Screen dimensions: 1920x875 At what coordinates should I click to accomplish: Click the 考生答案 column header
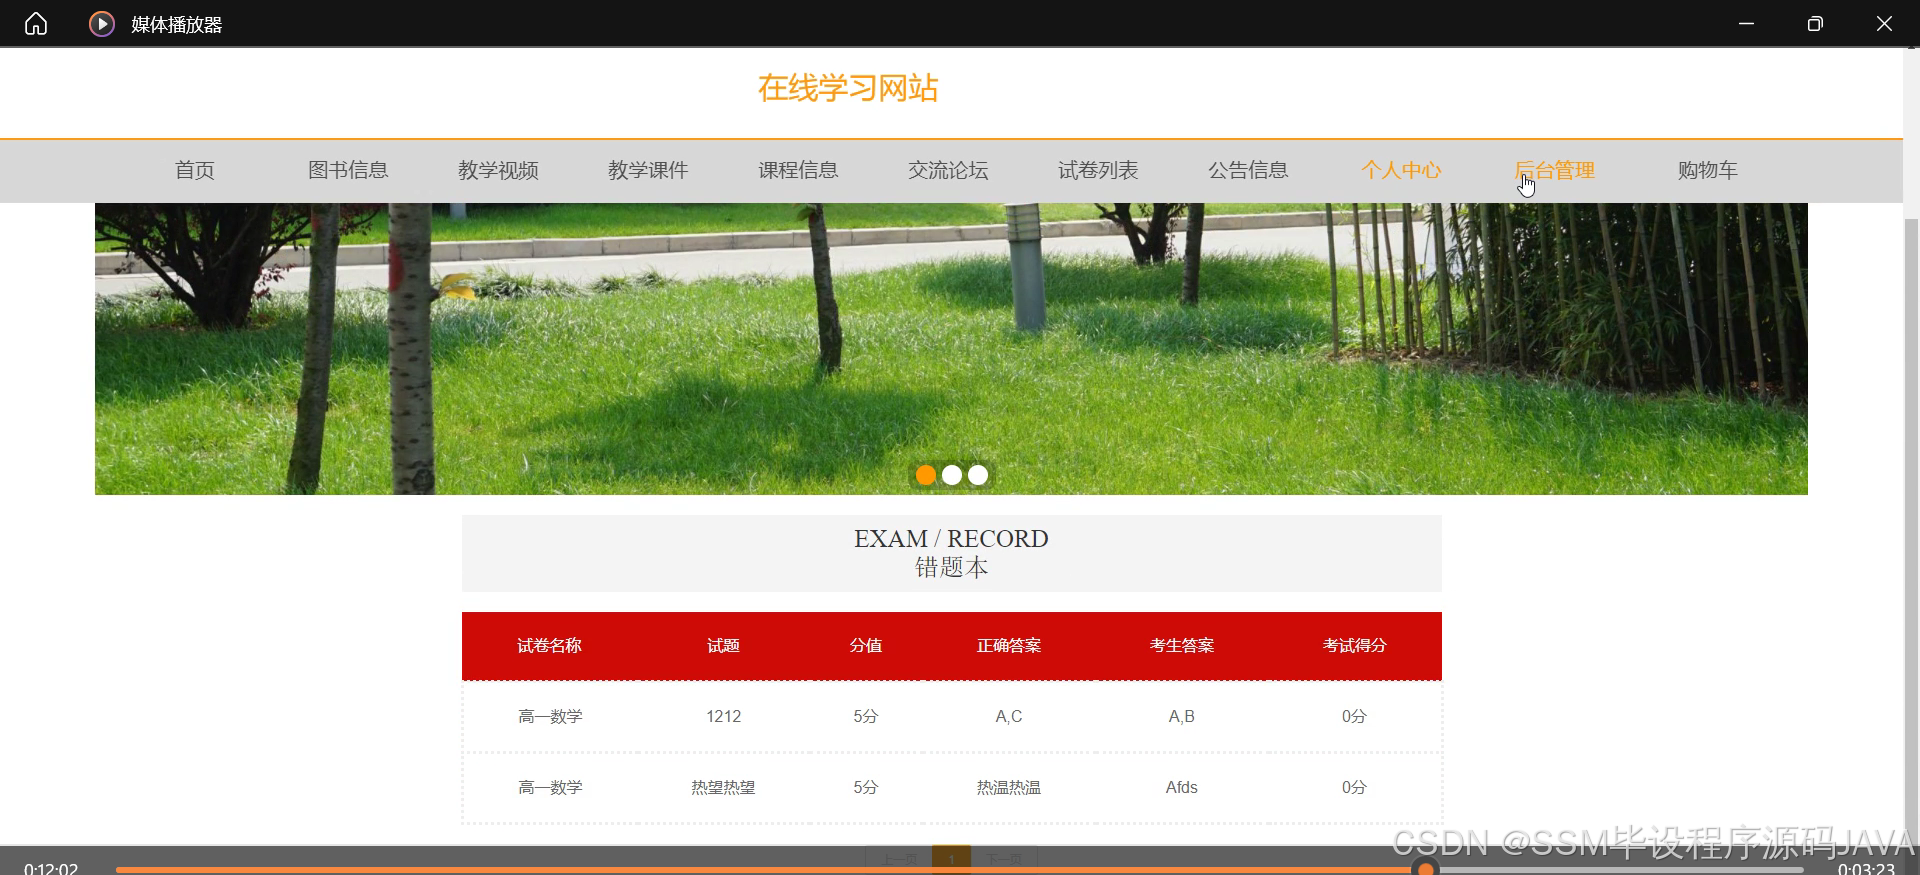coord(1182,646)
